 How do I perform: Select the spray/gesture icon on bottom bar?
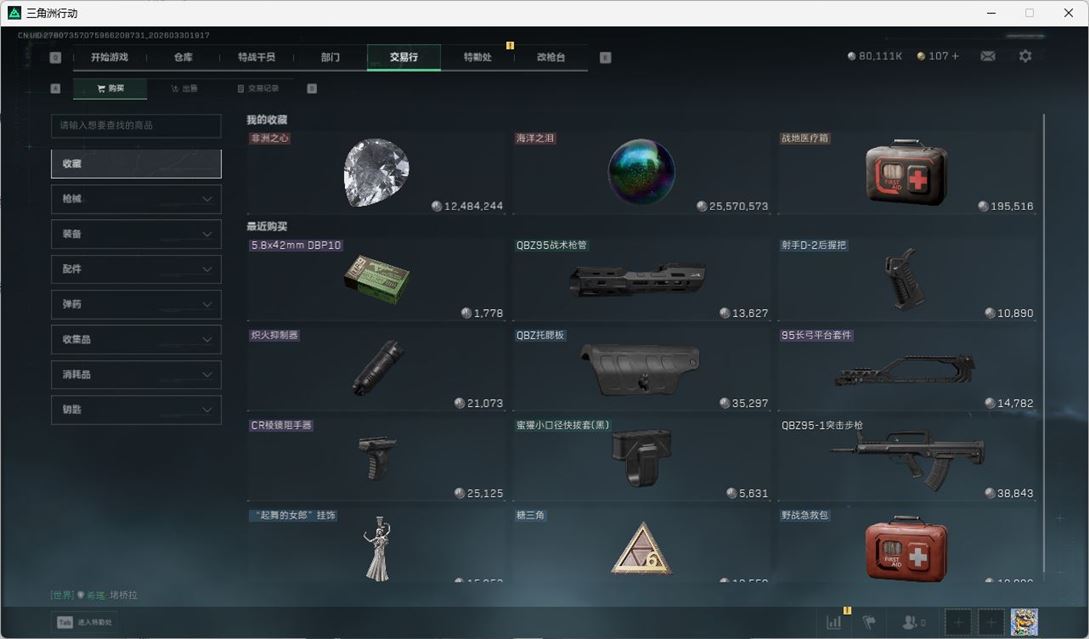point(872,621)
